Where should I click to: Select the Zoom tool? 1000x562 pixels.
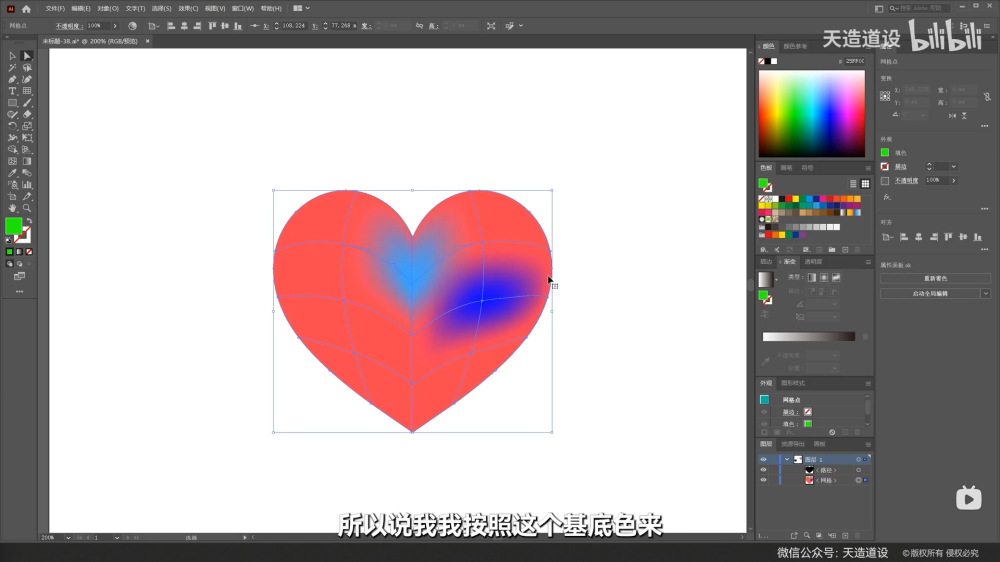click(x=27, y=208)
